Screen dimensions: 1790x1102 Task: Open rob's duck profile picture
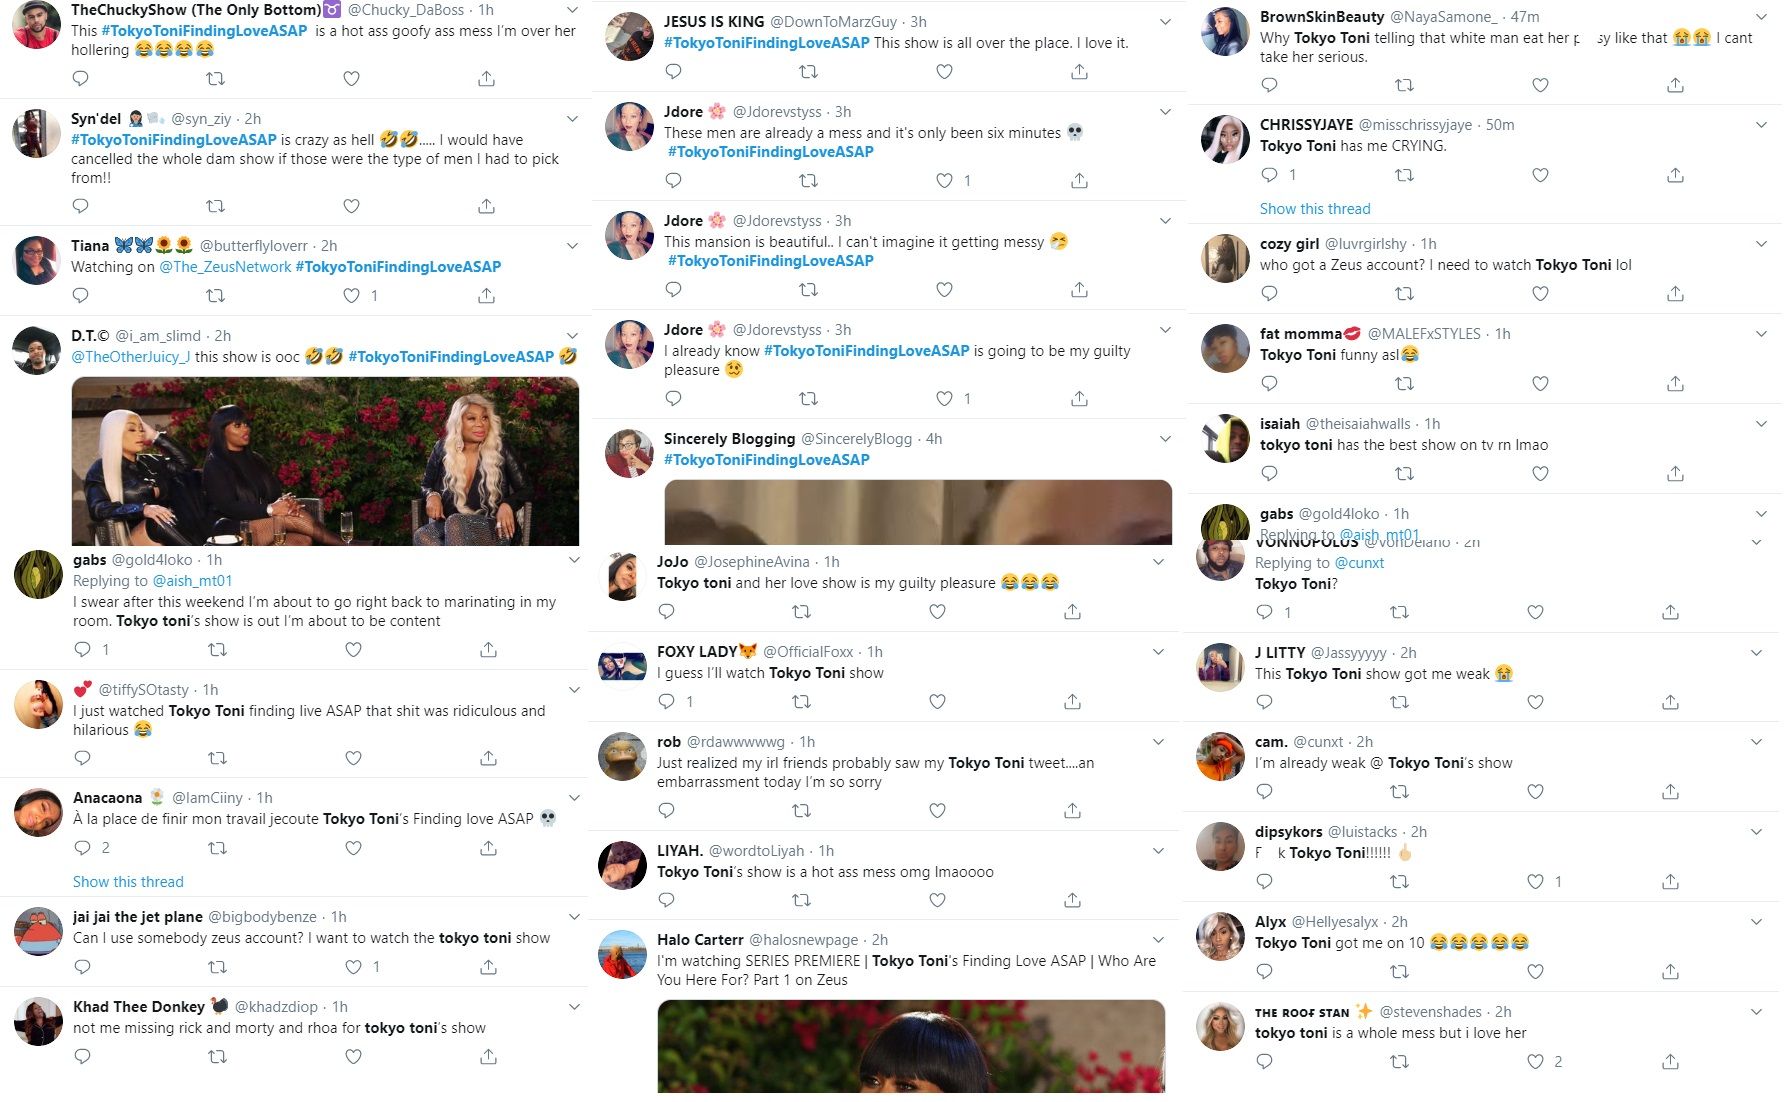coord(622,757)
